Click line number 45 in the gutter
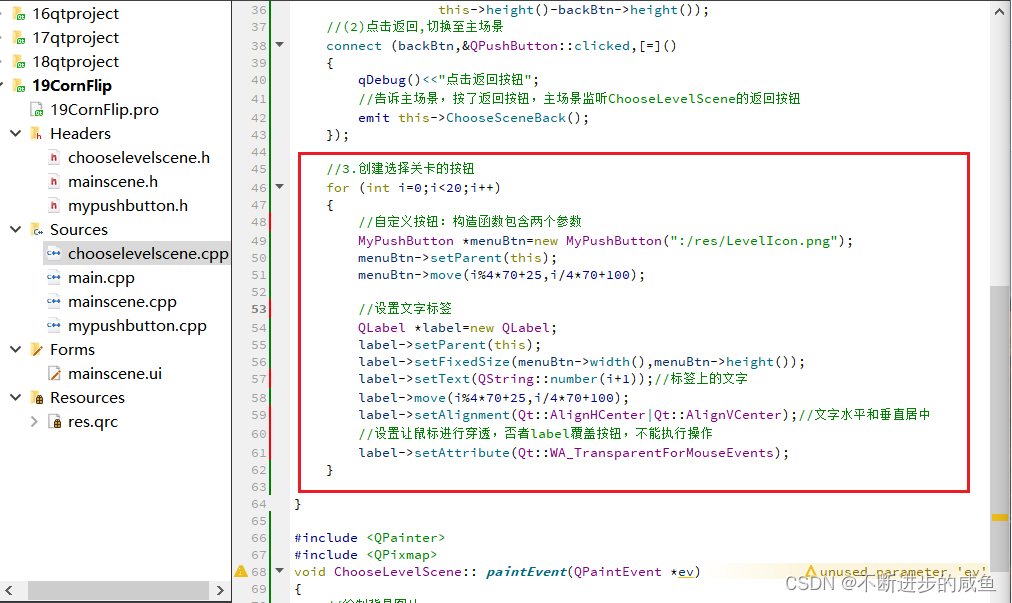Screen dimensions: 1012x603 tap(259, 169)
